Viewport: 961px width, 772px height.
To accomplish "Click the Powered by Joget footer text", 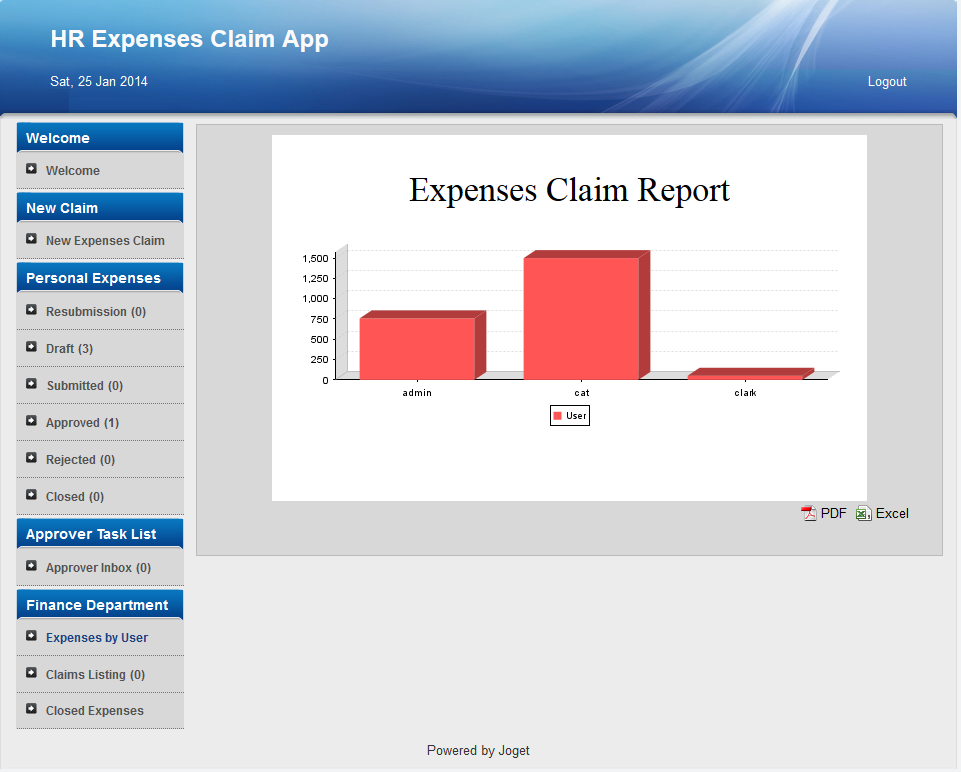I will (x=478, y=751).
